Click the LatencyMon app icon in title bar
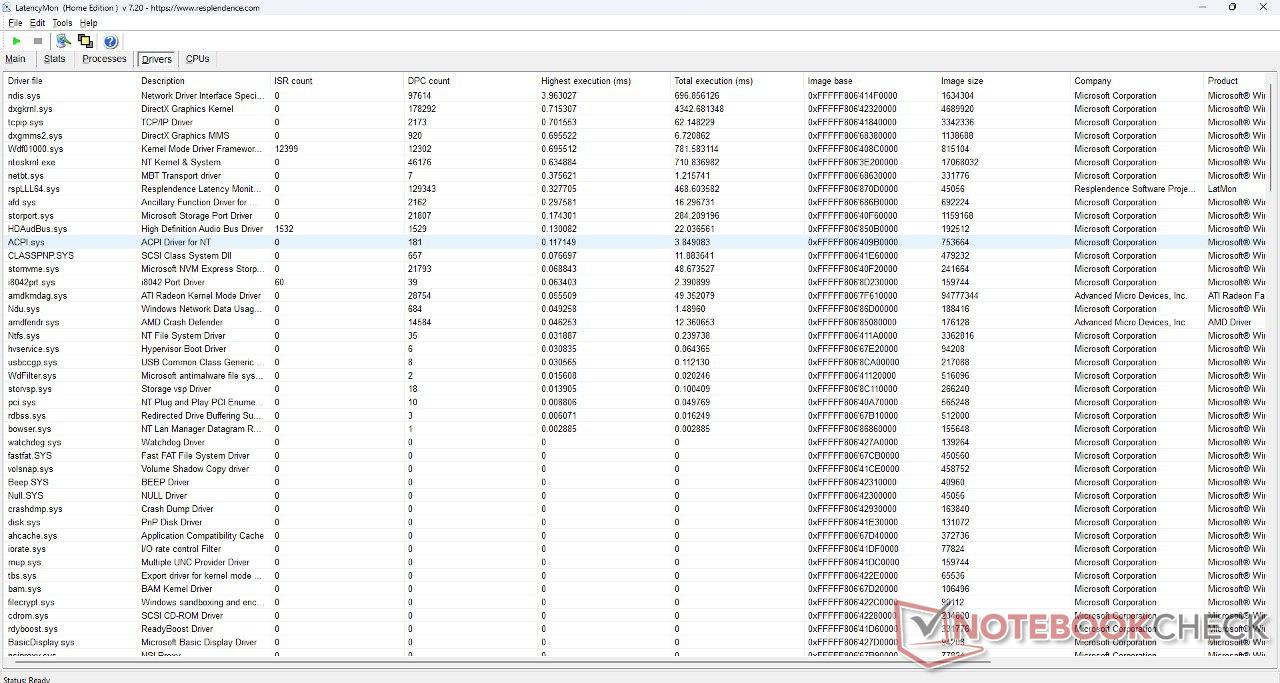The width and height of the screenshot is (1280, 683). (7, 8)
